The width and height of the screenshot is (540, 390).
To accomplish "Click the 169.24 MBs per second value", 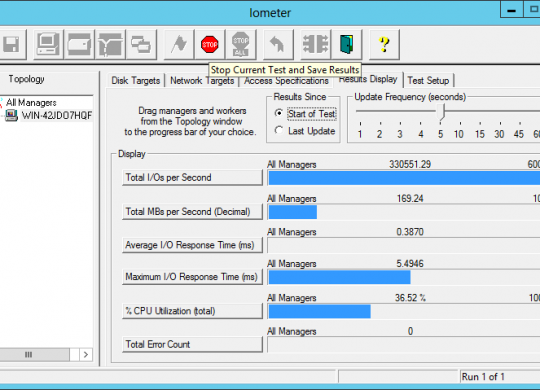I will coord(410,198).
